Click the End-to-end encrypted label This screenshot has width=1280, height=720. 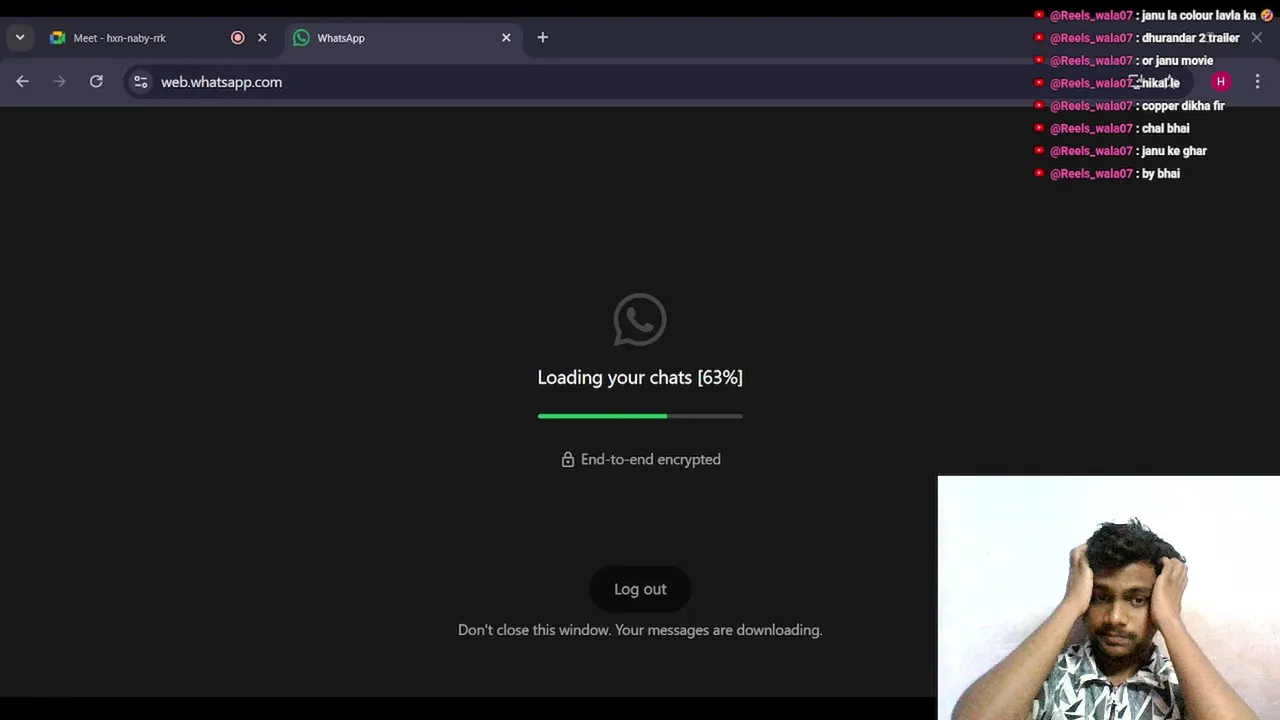[x=651, y=459]
